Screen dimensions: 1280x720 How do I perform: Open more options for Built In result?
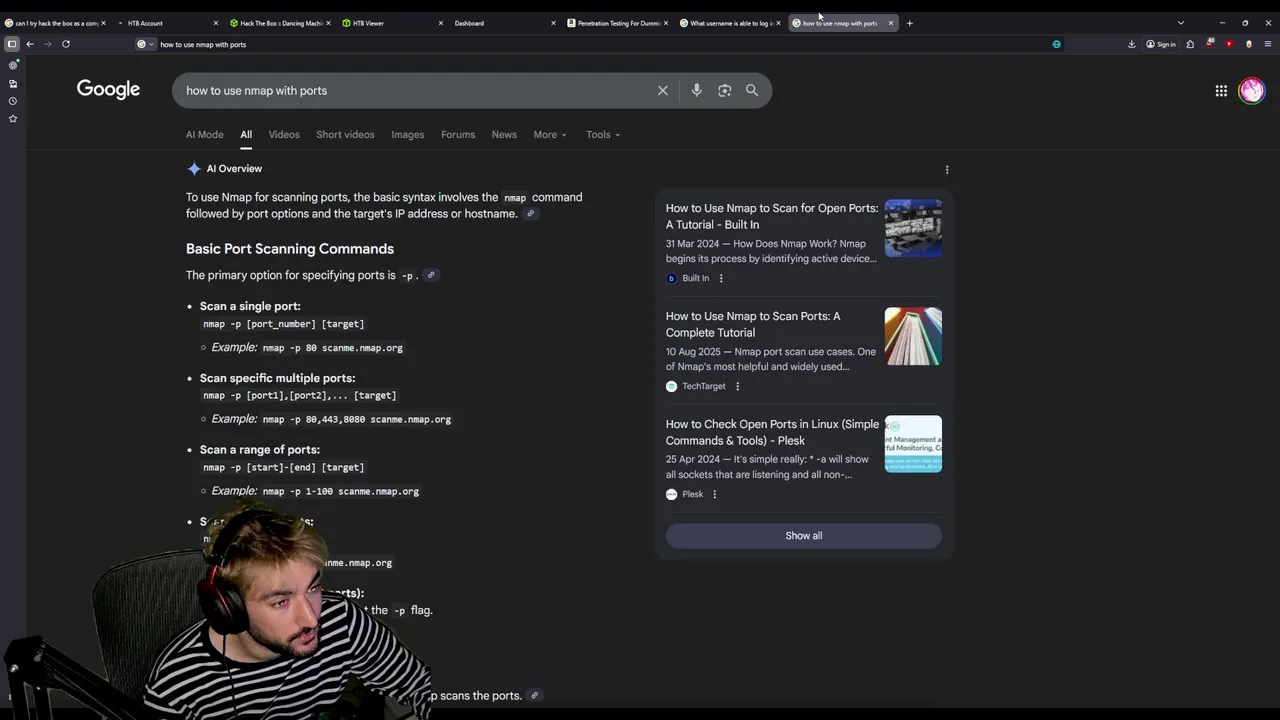721,278
